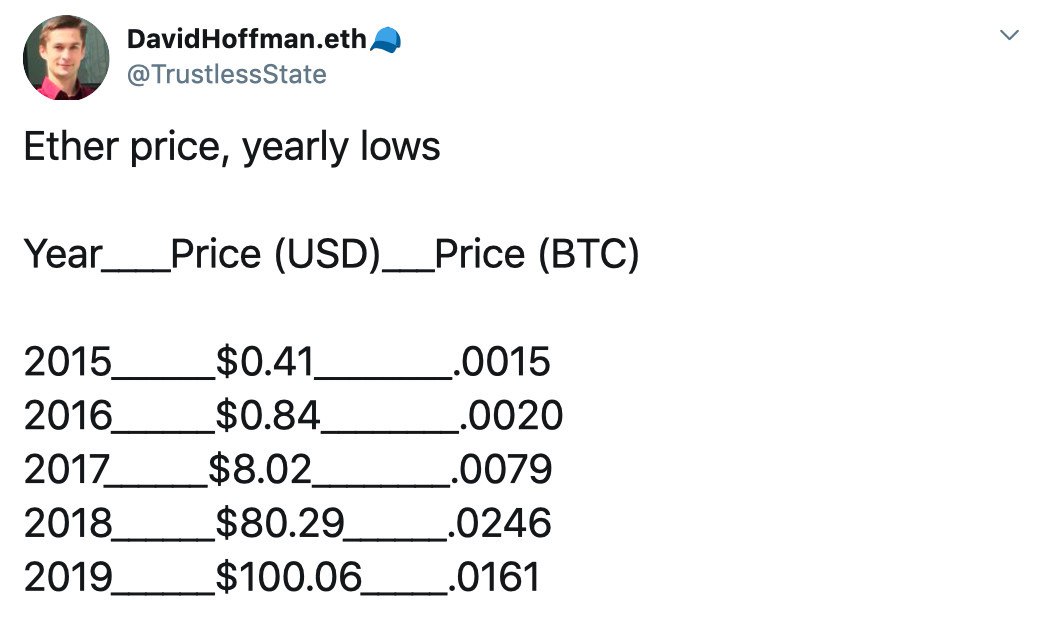Click the $0.84 price value

268,415
